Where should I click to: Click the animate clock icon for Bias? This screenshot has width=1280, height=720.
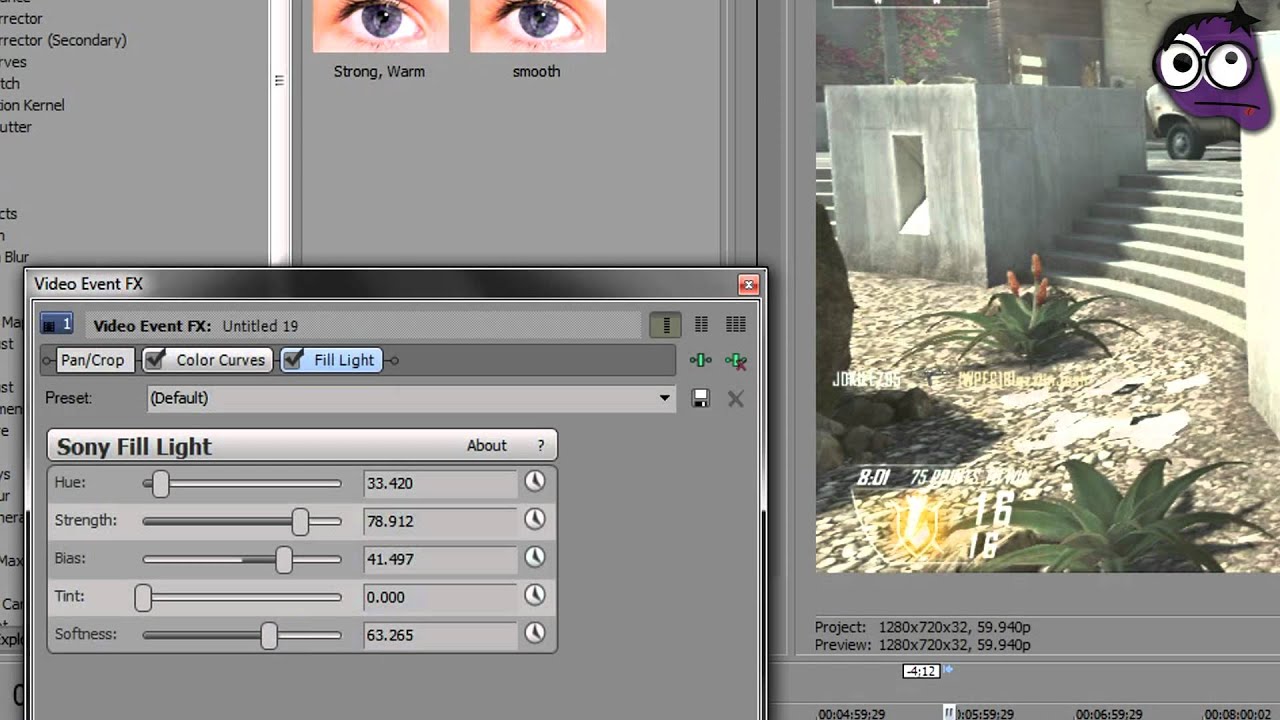[535, 558]
